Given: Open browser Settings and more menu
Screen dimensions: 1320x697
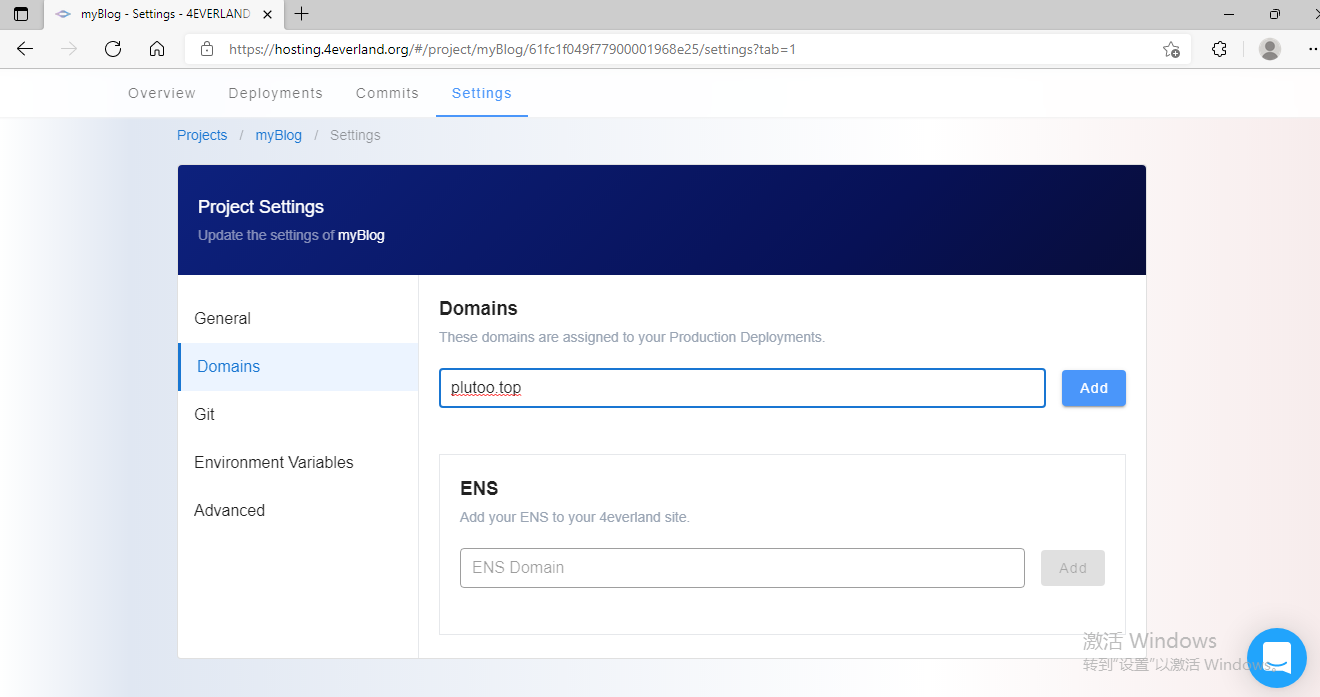Looking at the screenshot, I should click(x=1313, y=49).
